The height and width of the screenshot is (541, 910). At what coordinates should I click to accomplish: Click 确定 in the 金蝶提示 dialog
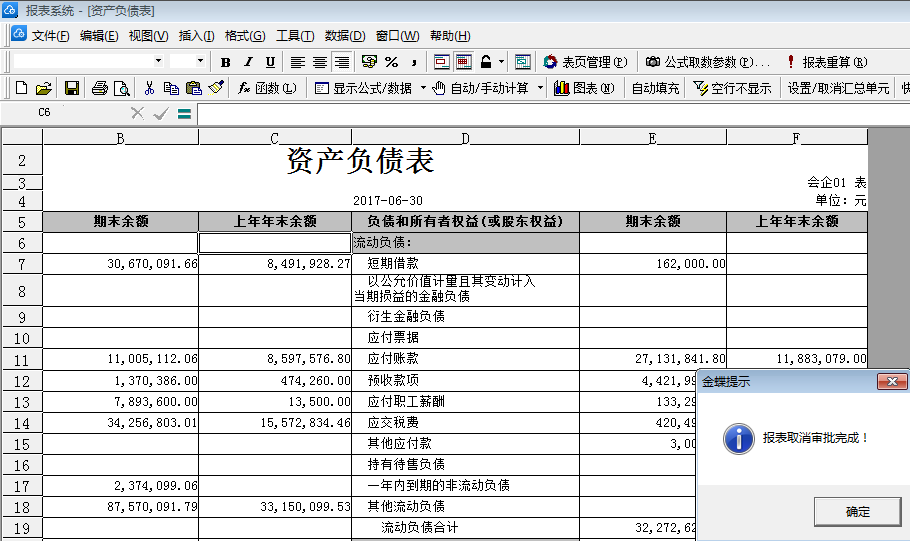[x=857, y=511]
